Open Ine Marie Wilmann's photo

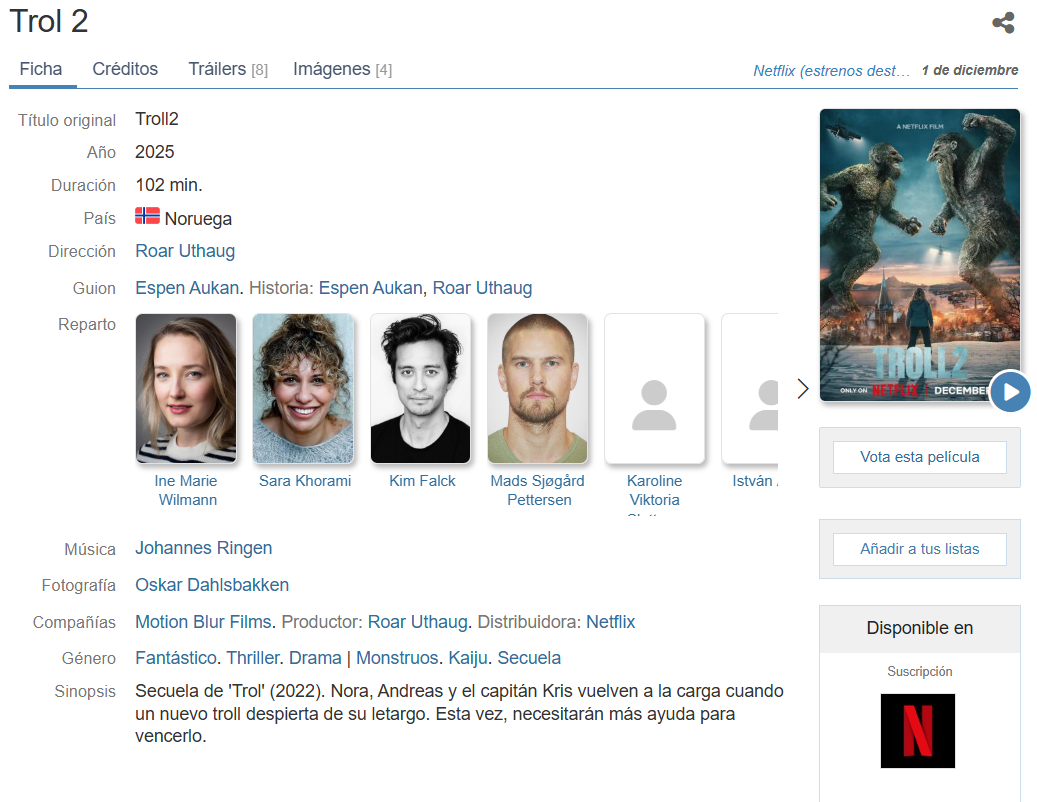(x=186, y=388)
